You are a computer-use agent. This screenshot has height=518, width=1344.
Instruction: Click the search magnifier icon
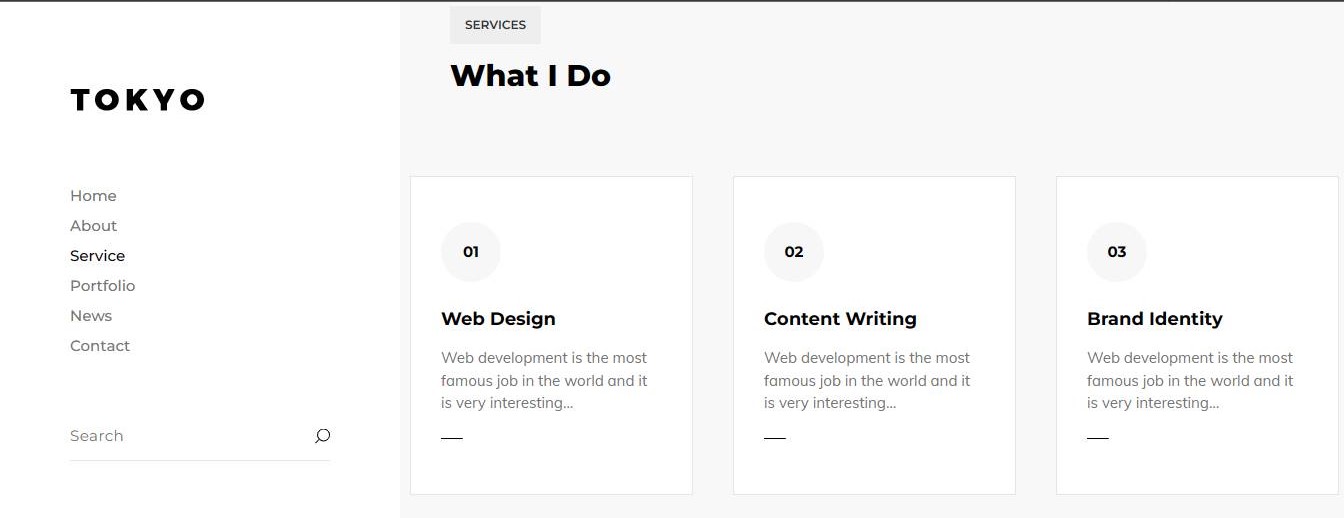tap(322, 436)
